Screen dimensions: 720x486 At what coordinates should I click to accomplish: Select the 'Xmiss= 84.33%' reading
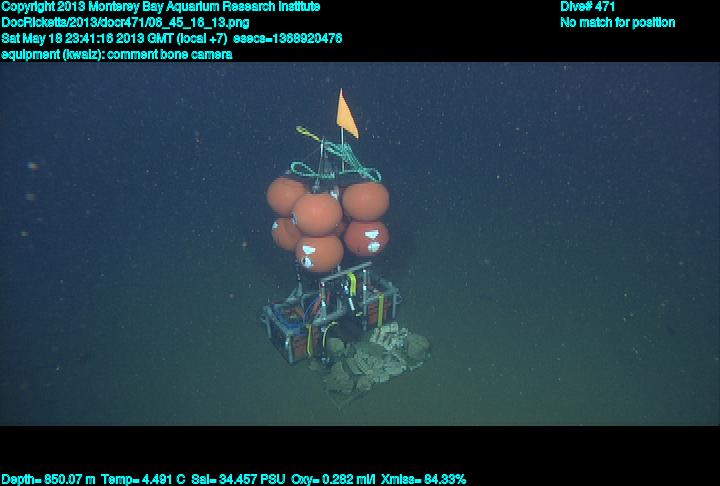coord(424,480)
